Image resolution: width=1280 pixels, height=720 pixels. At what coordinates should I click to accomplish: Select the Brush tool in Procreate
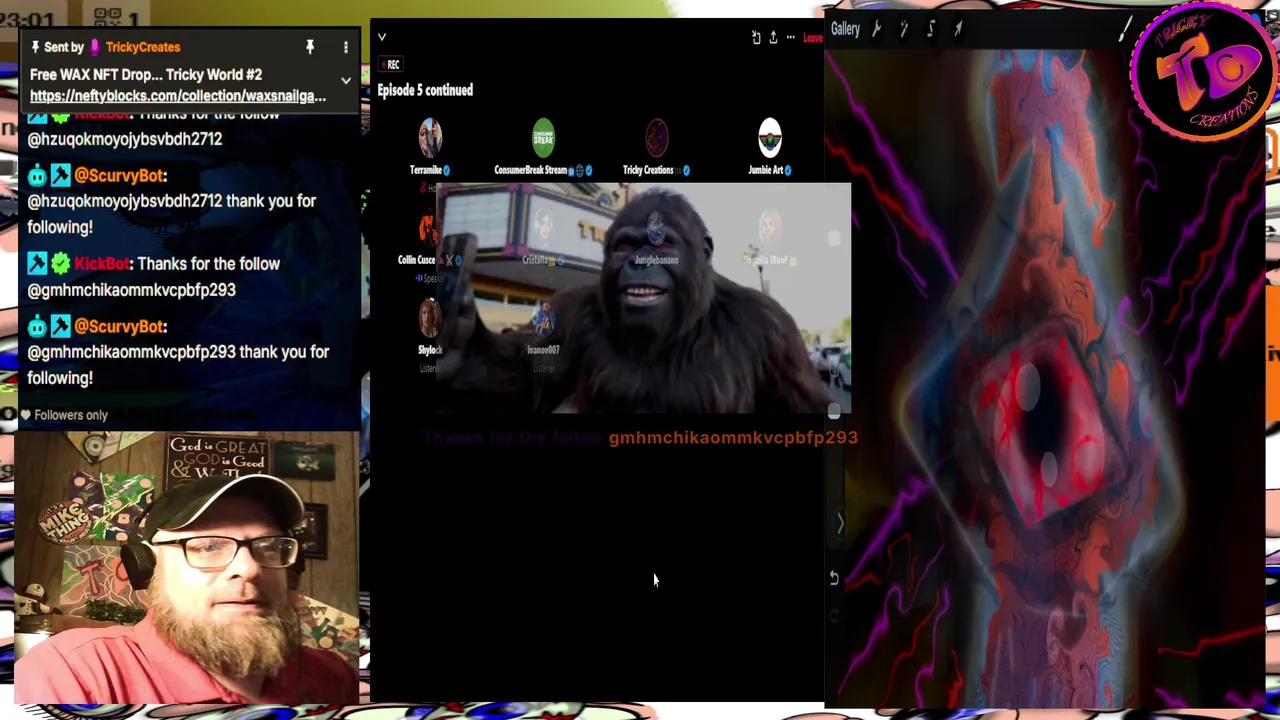click(1124, 30)
